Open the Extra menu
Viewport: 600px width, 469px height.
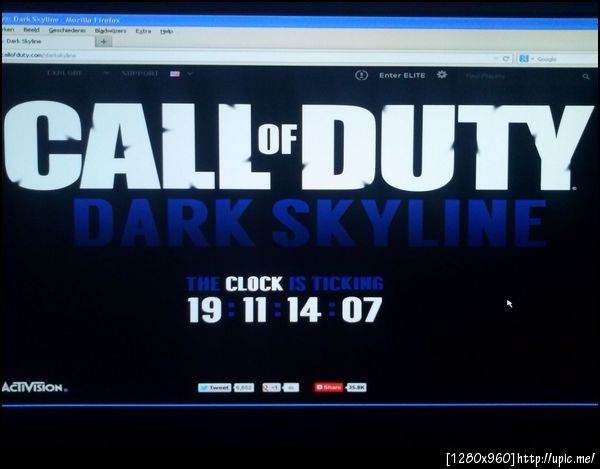pyautogui.click(x=143, y=31)
